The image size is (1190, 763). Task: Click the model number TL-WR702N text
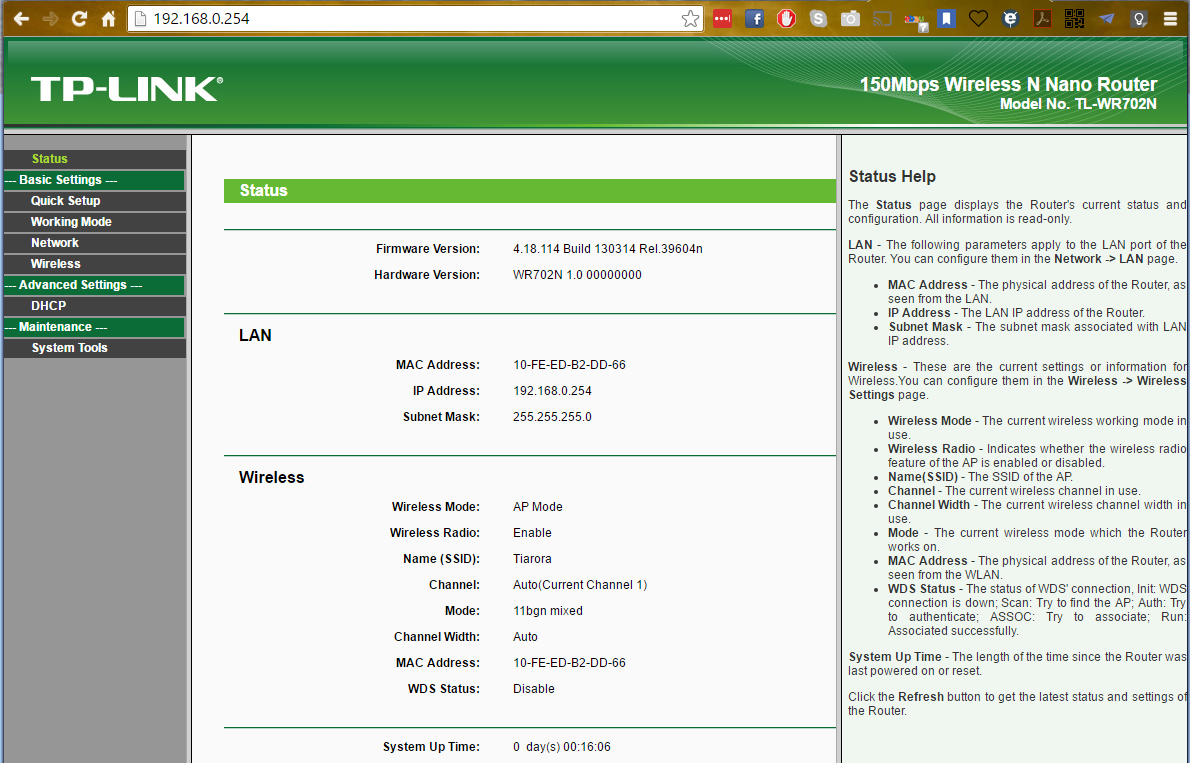1078,104
